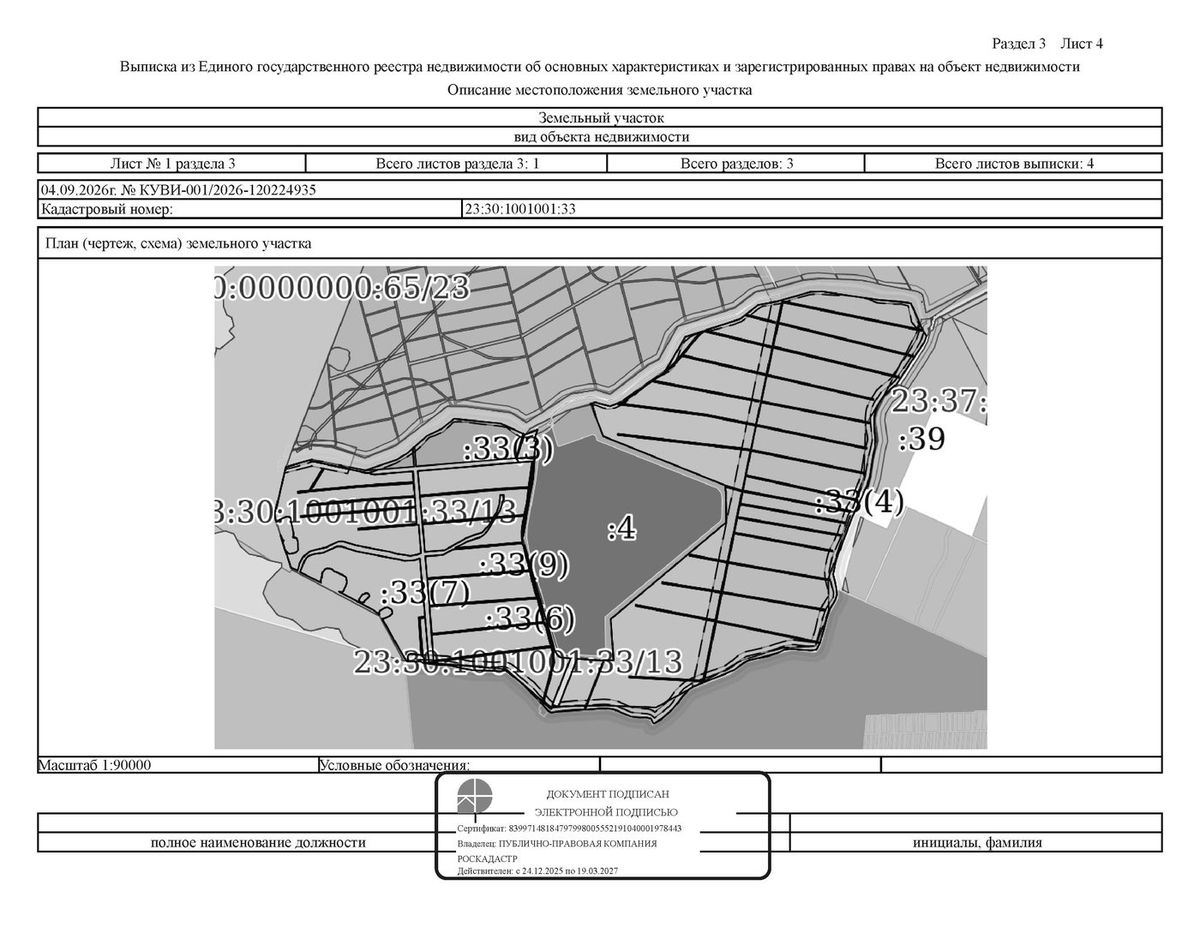
Task: Select the cell "Всего листов выписки: 4"
Action: [1014, 164]
